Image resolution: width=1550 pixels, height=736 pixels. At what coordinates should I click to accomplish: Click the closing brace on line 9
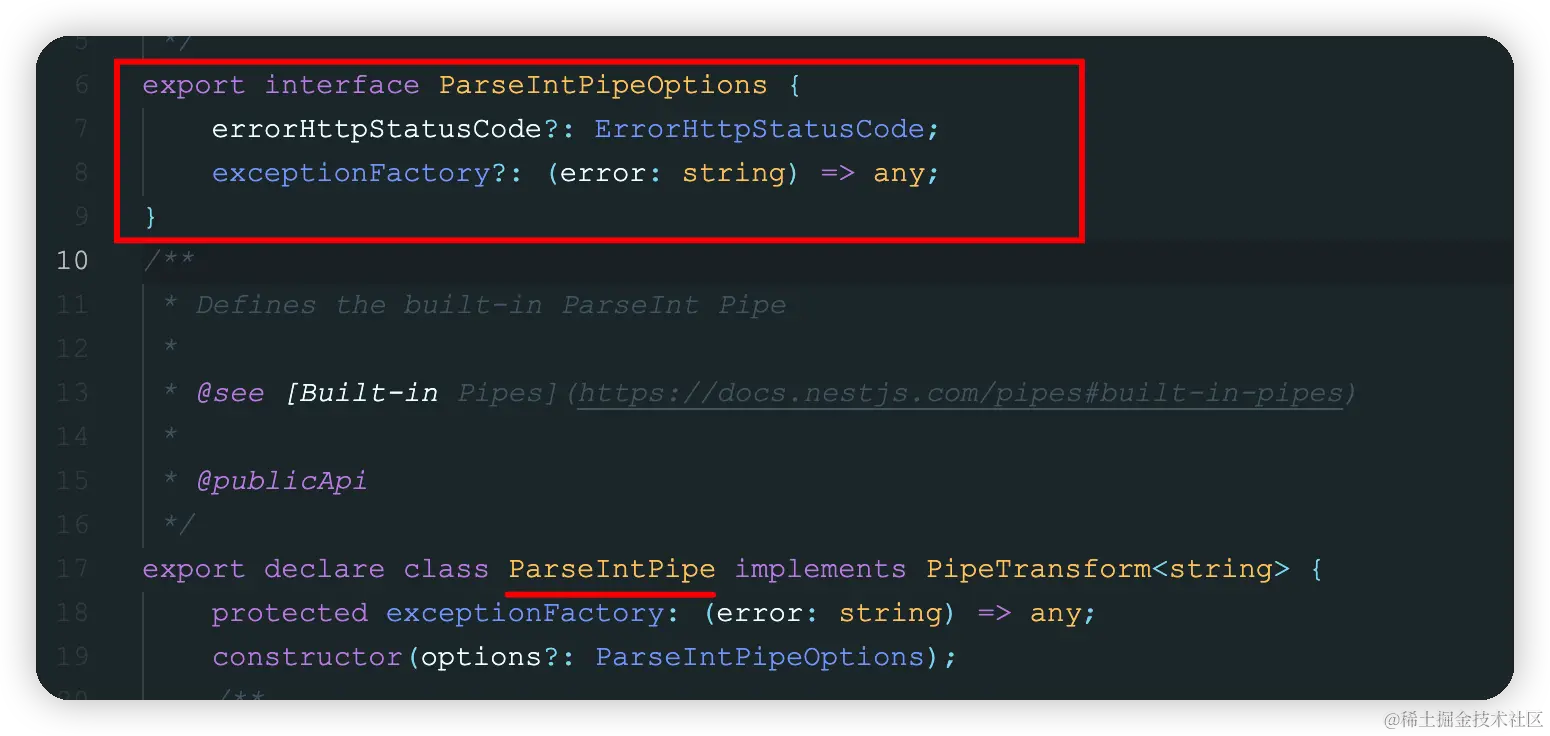[151, 217]
